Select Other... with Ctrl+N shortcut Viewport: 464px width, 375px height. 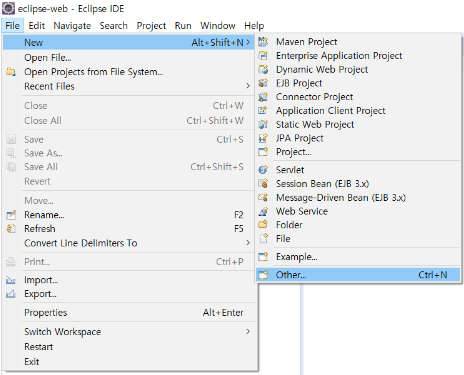click(x=358, y=275)
